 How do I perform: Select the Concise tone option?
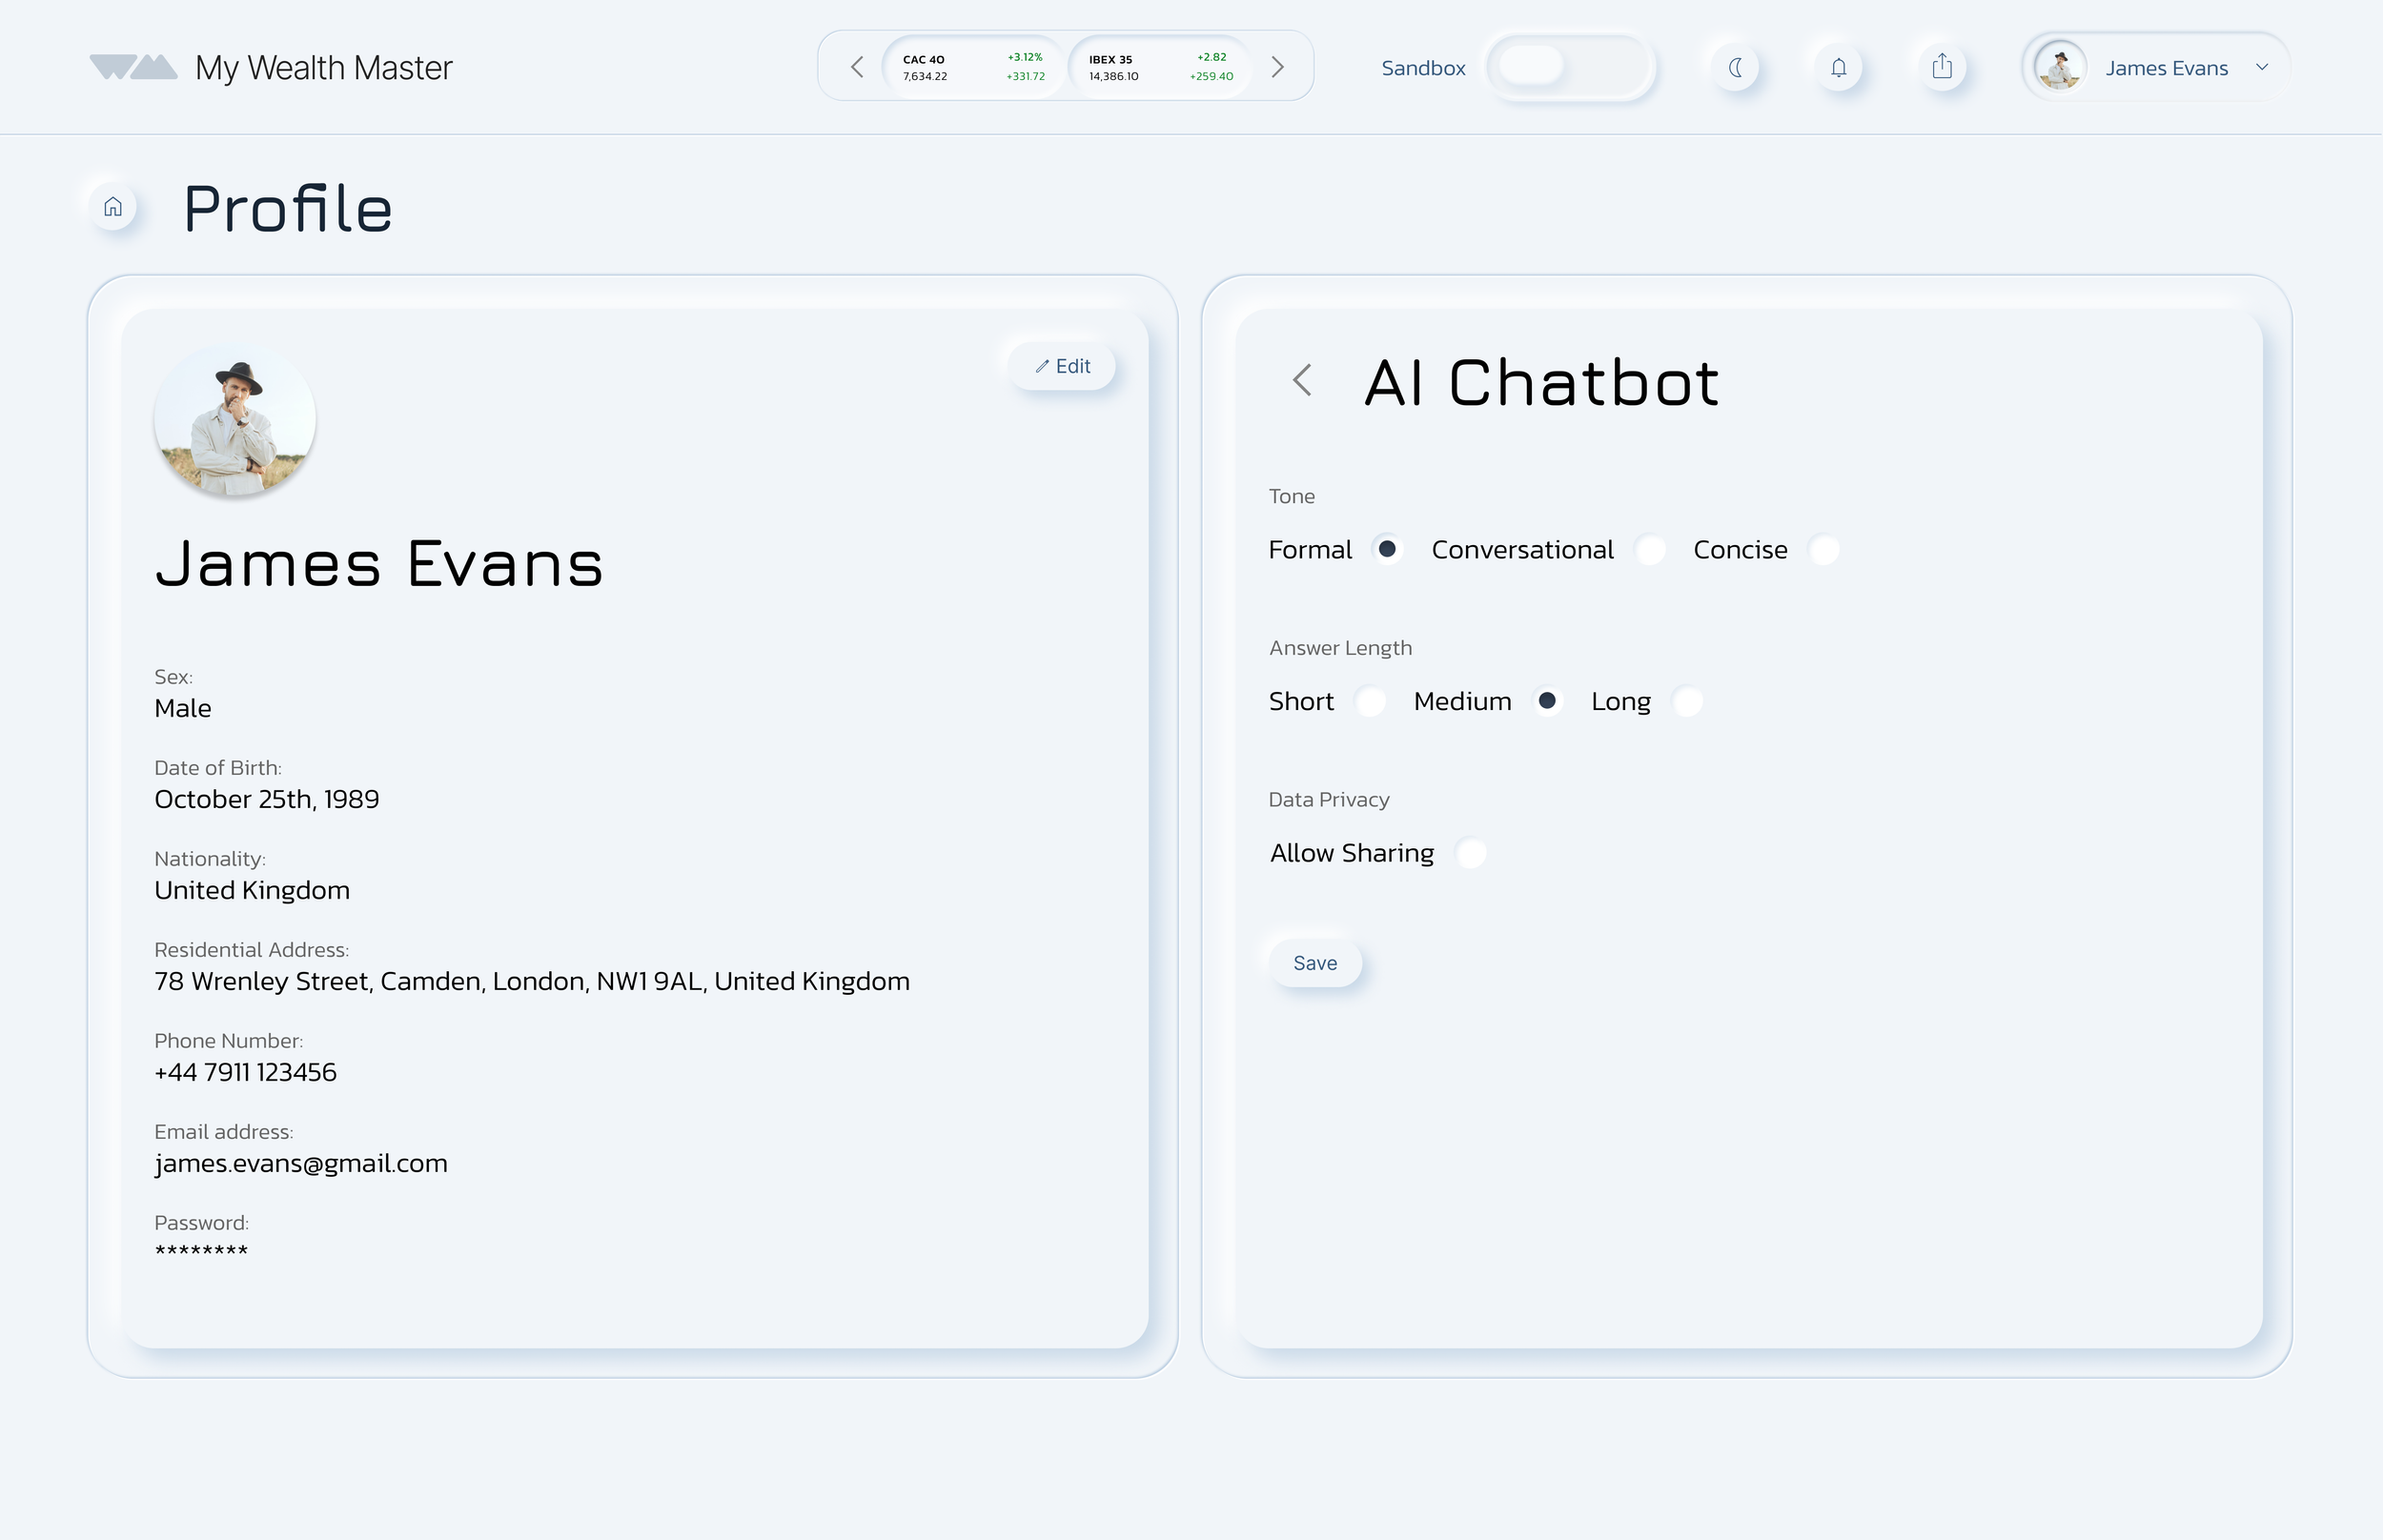point(1824,550)
